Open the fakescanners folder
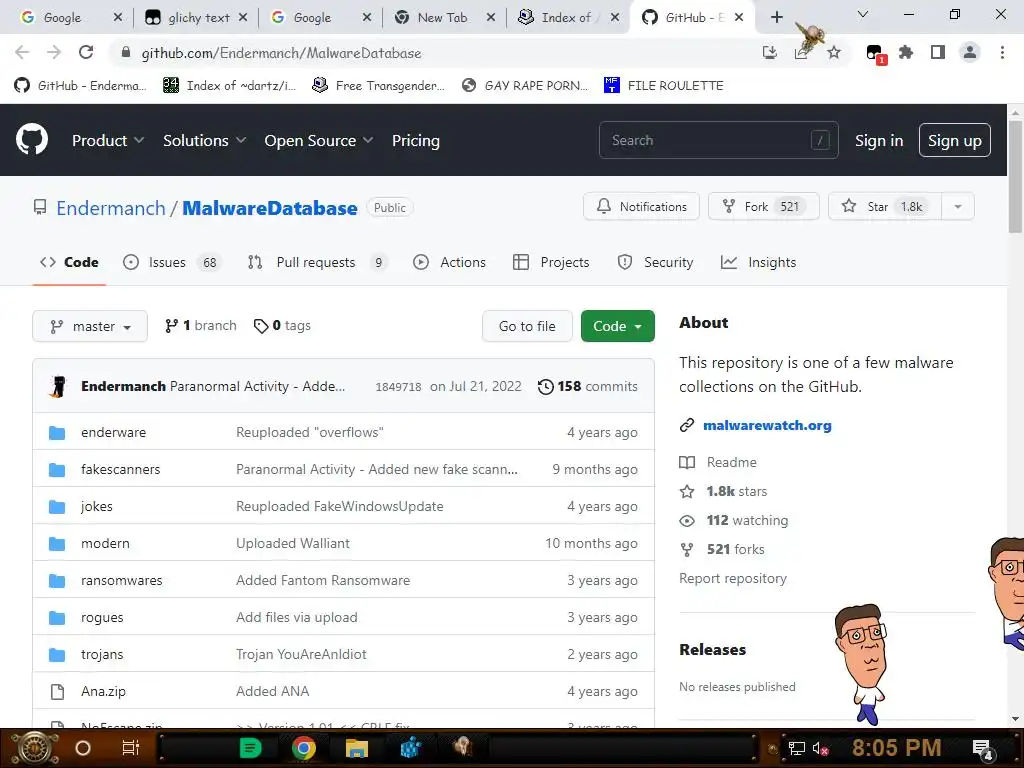Screen dimensions: 1024x768 (120, 469)
